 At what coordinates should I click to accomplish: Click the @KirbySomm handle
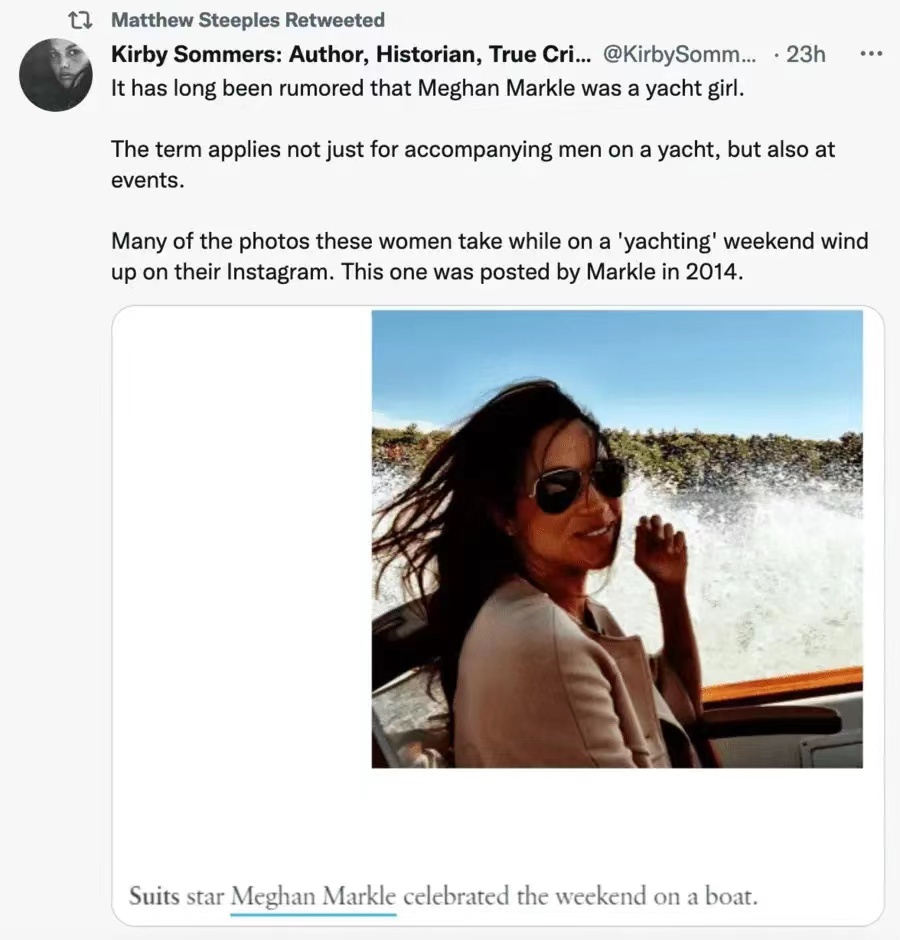680,55
